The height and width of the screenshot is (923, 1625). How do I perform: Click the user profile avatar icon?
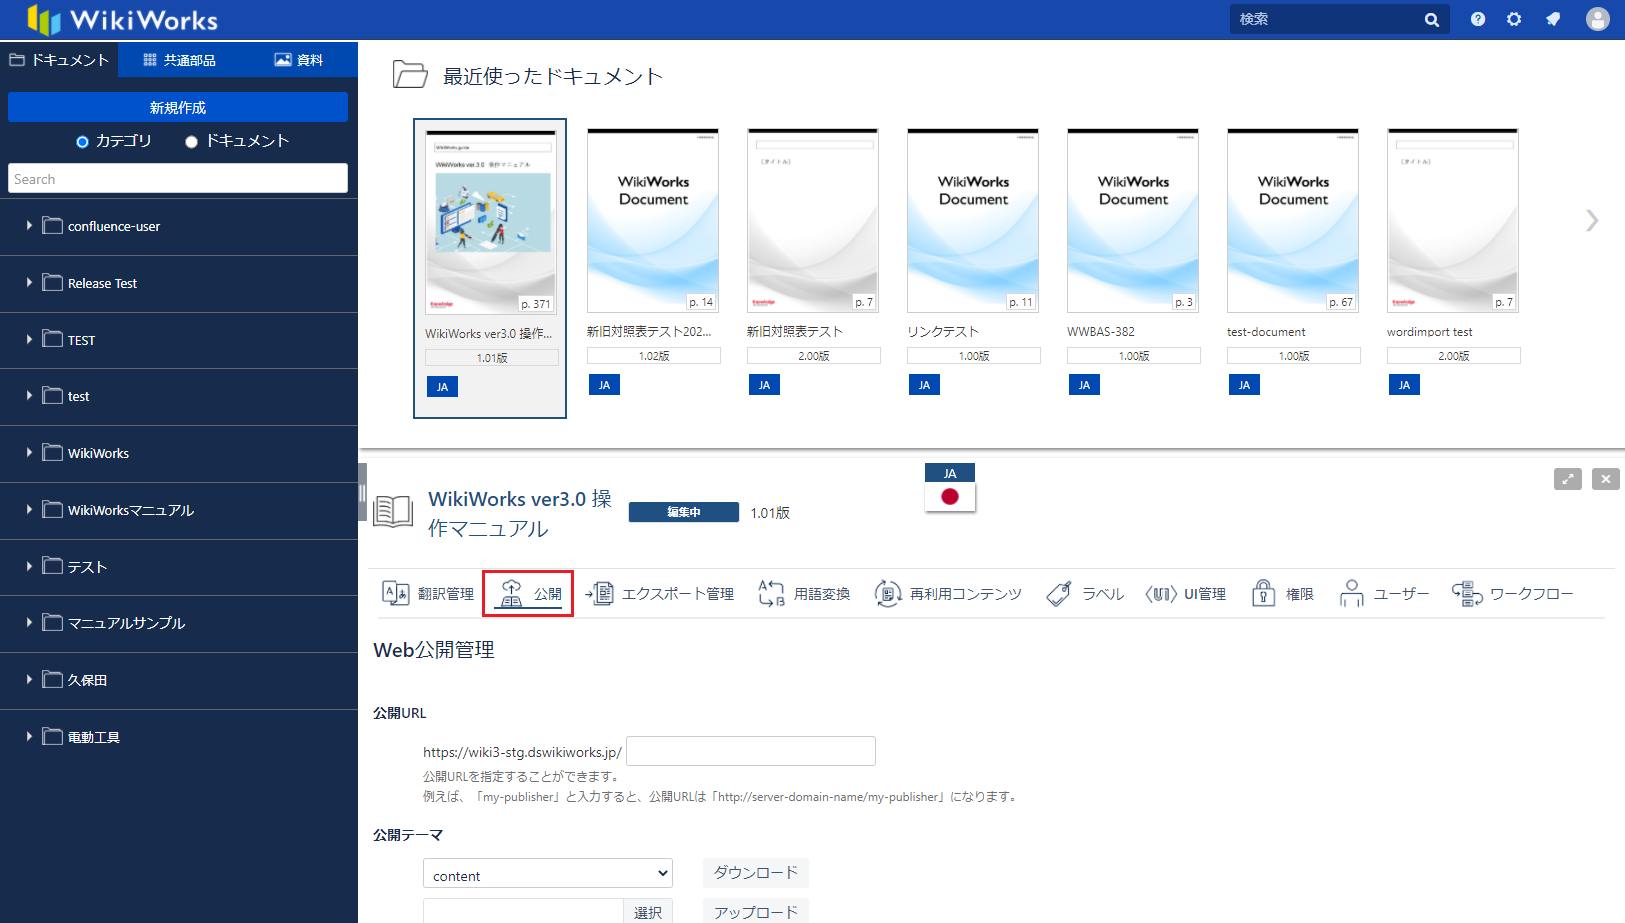point(1597,19)
